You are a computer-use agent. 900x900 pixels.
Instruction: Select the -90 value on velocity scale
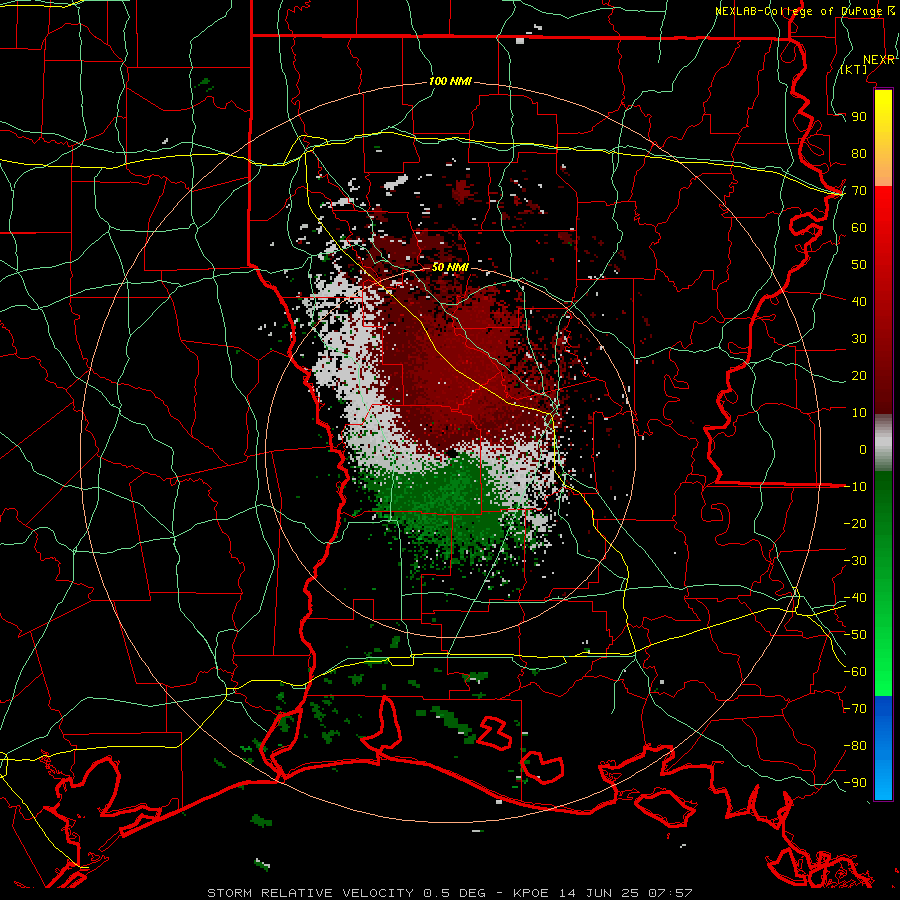tap(855, 783)
